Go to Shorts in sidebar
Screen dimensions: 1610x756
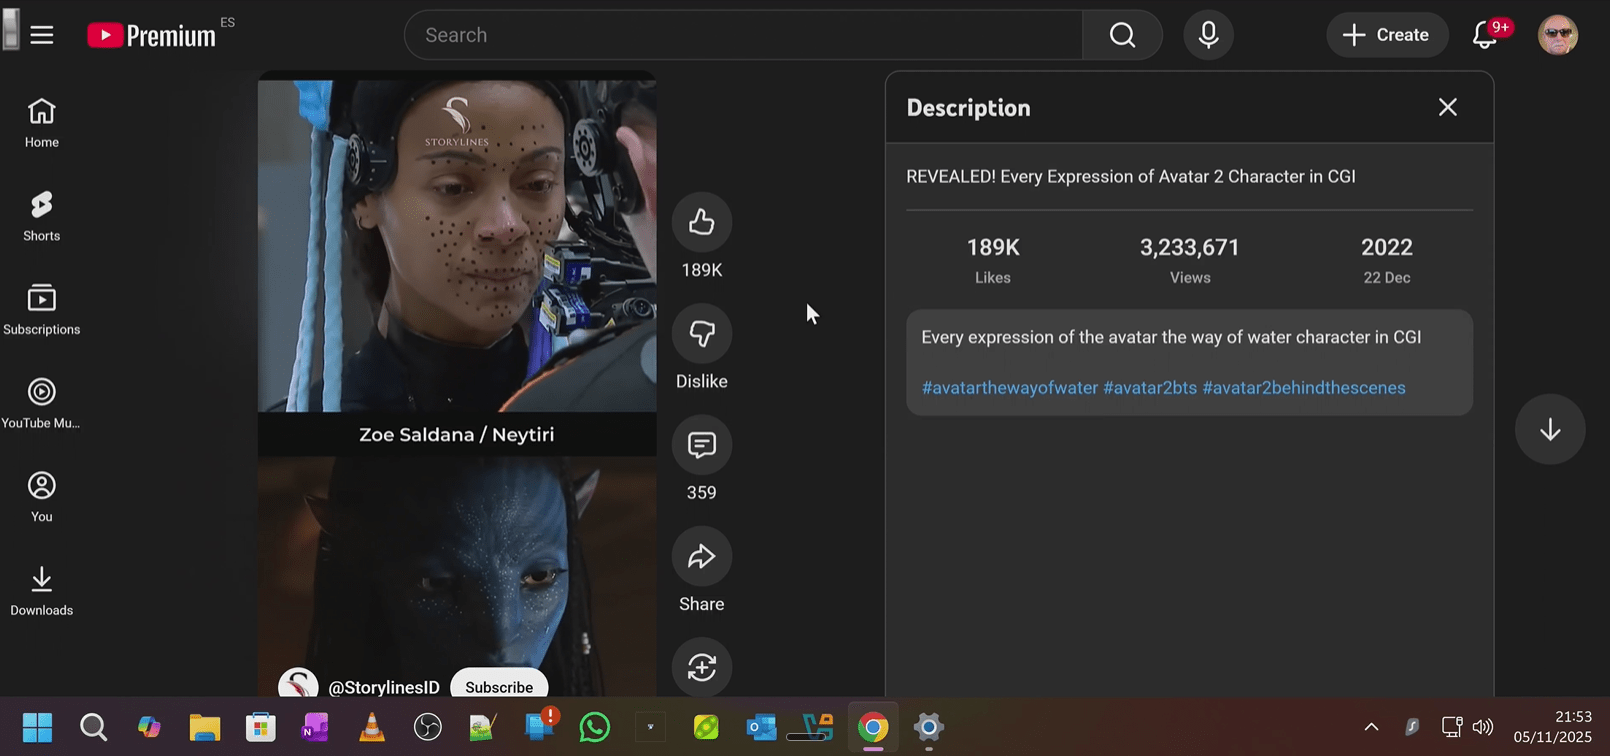click(42, 216)
